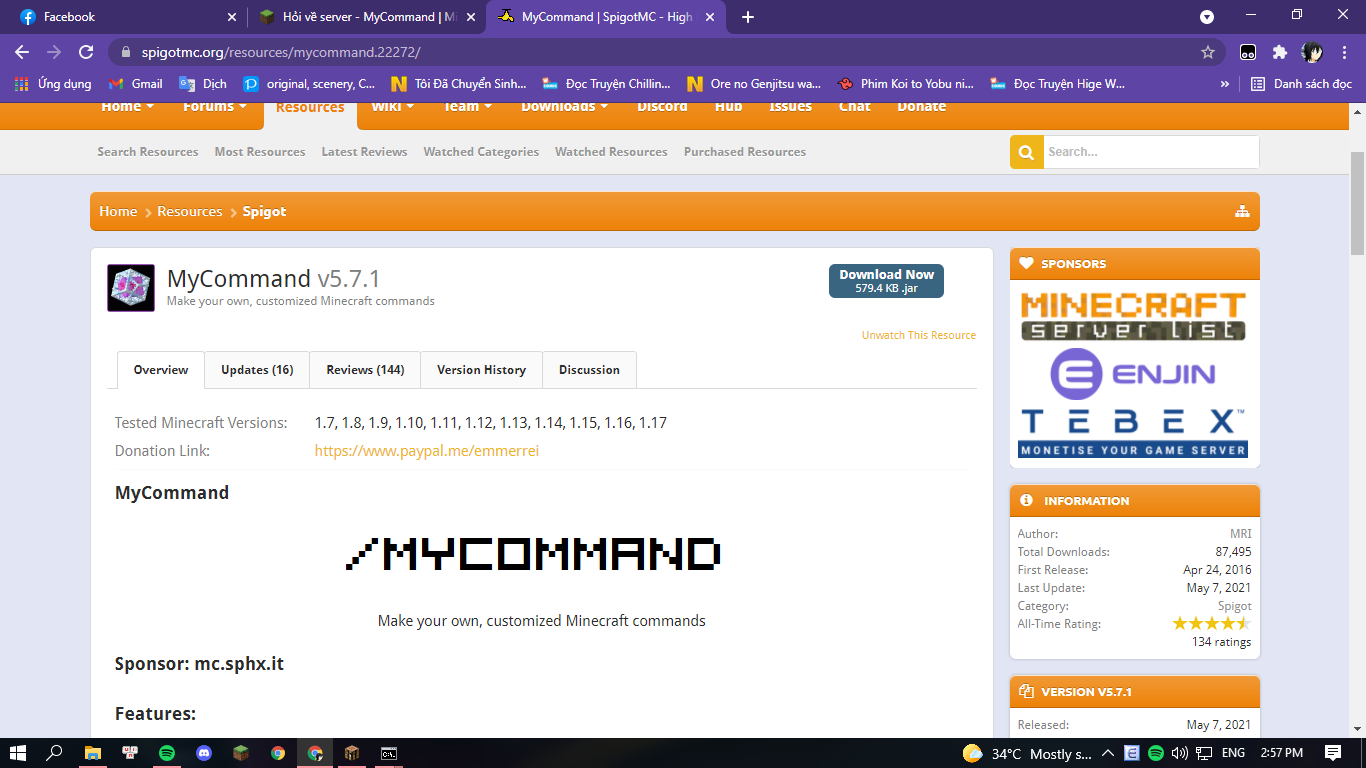Open the Chrome profile avatar
The image size is (1366, 768).
[x=1312, y=52]
